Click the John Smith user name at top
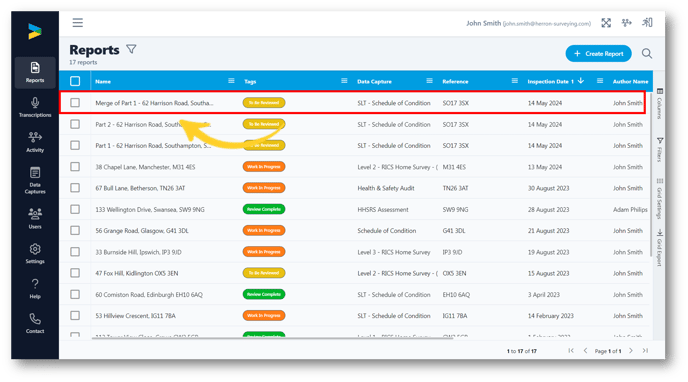Viewport: 688px width, 382px height. tap(483, 23)
